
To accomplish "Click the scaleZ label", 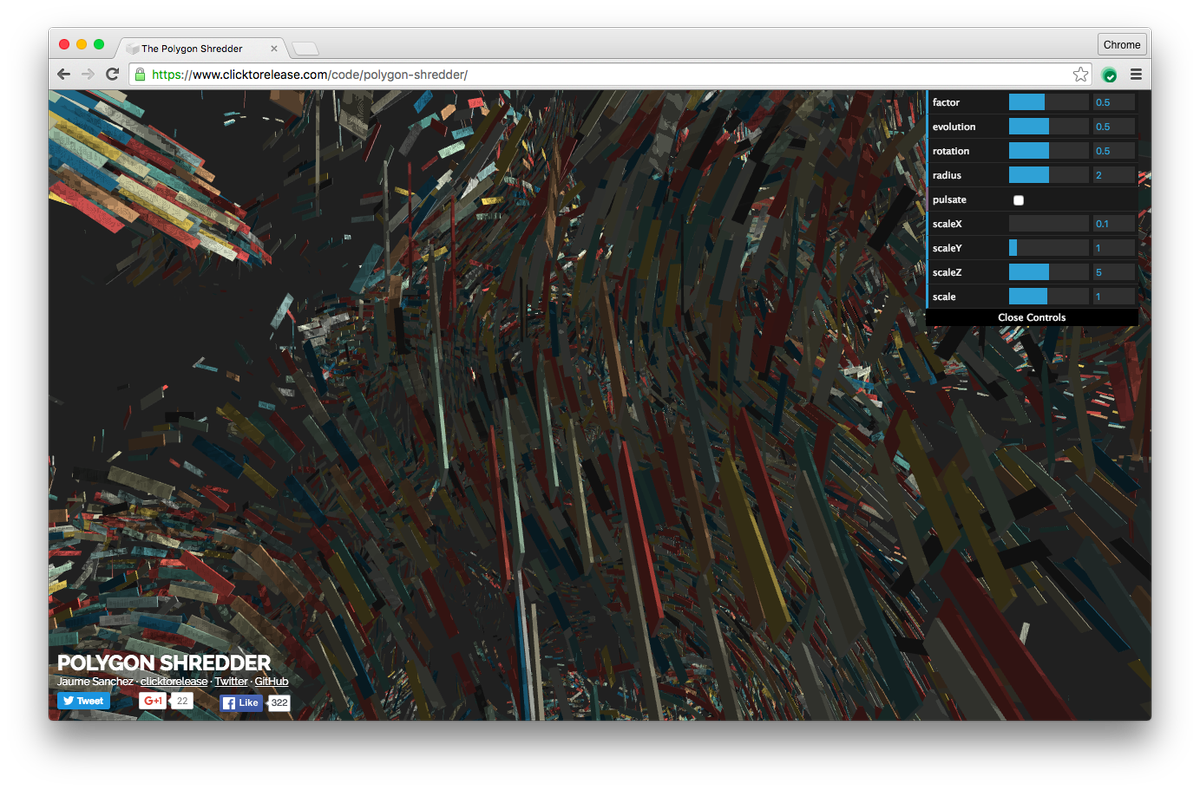I will (947, 272).
